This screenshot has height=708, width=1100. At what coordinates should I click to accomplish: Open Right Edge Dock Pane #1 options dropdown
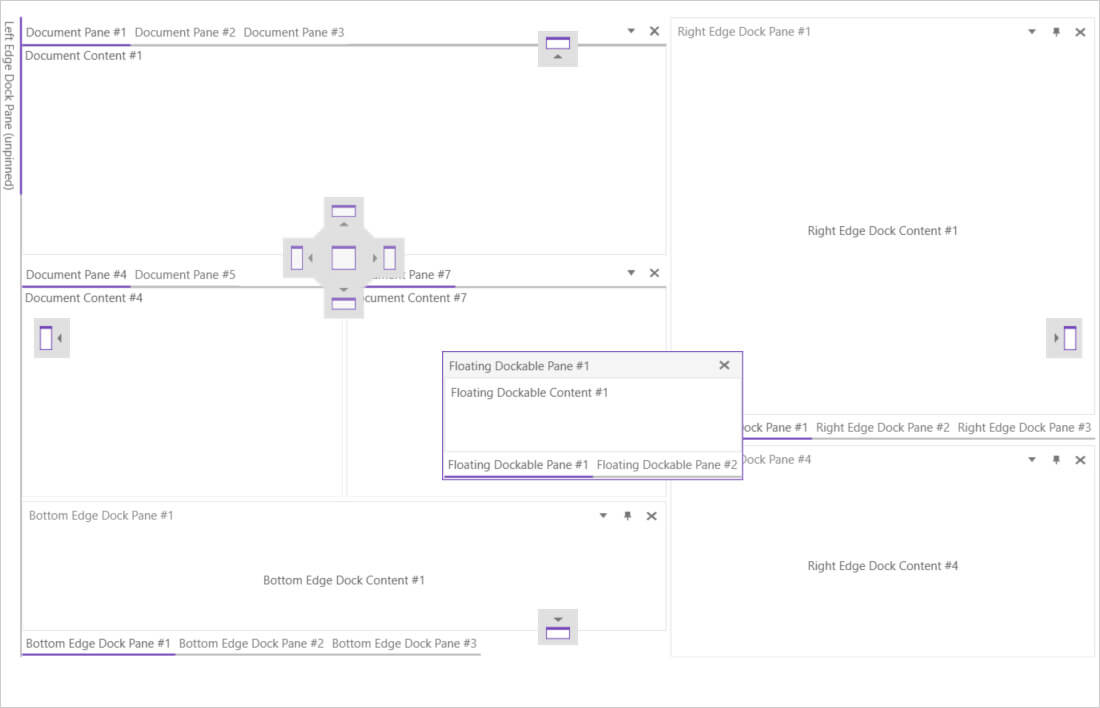1032,32
